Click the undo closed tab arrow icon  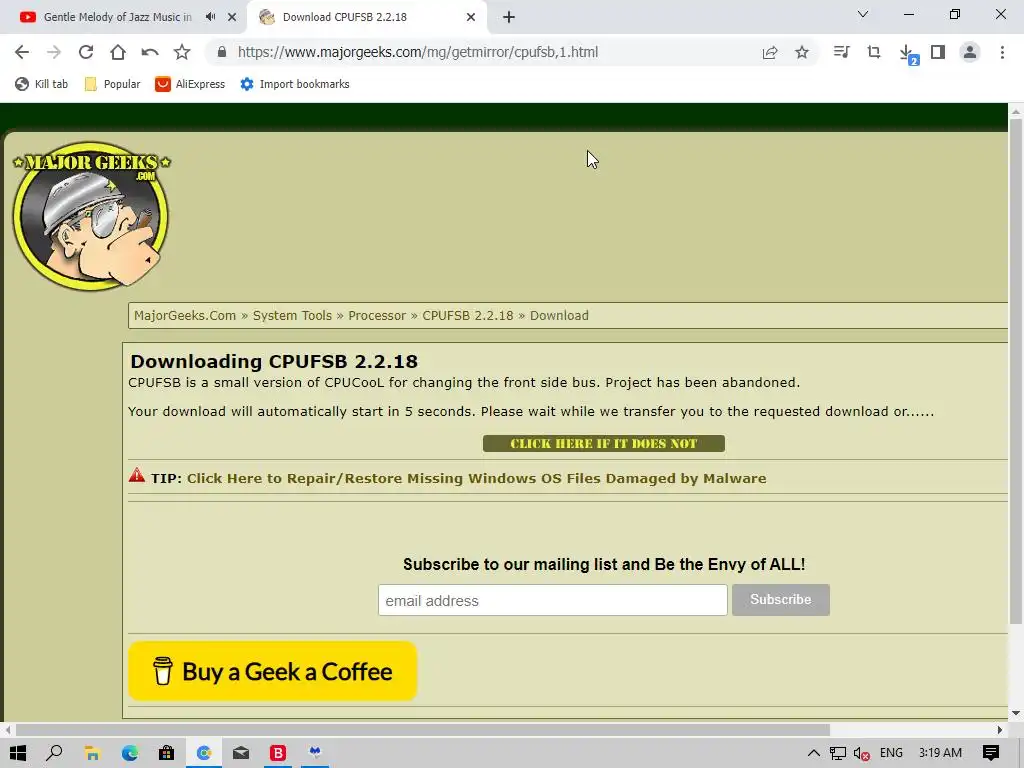tap(150, 52)
